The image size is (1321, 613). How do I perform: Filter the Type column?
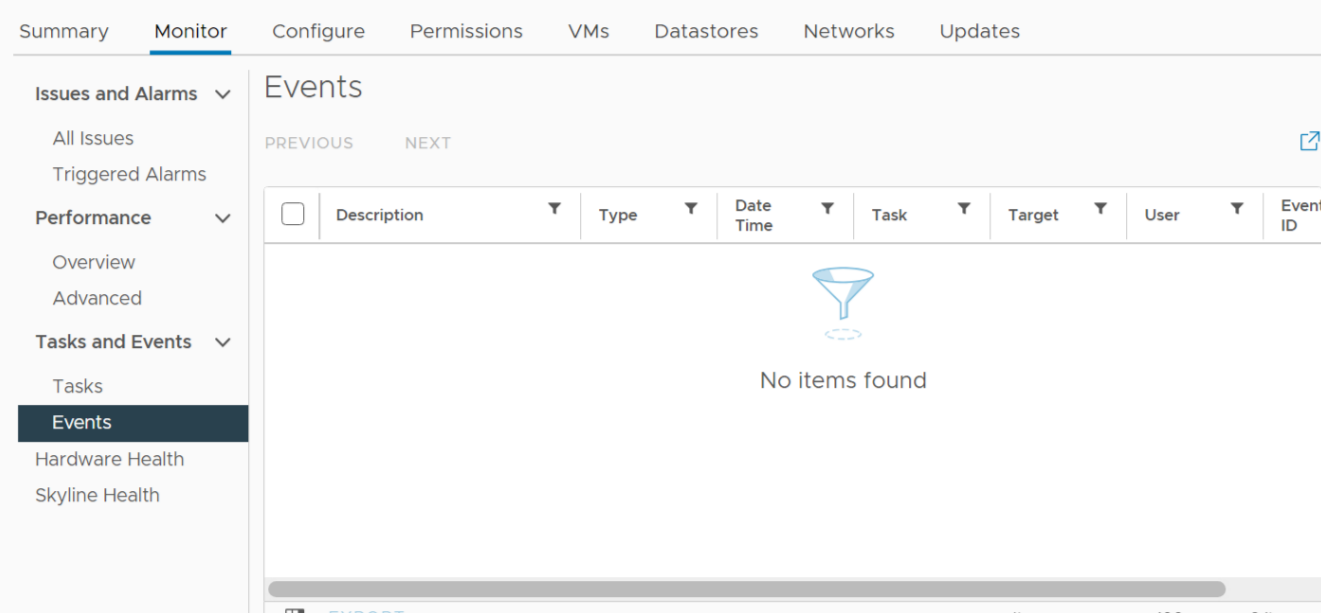click(691, 208)
